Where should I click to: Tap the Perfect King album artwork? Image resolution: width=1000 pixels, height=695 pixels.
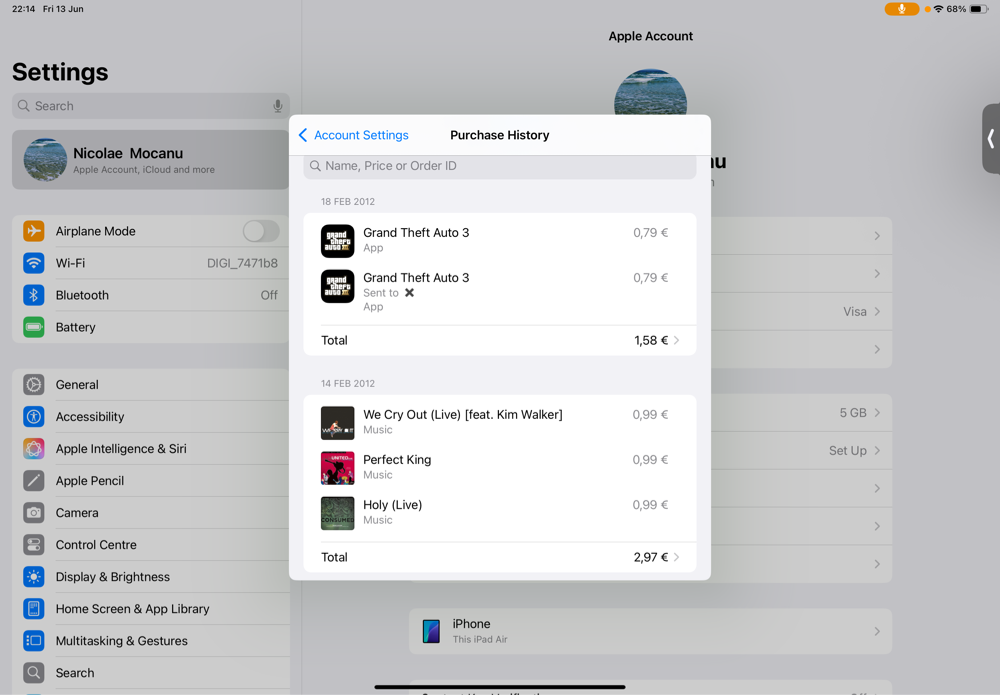coord(337,468)
